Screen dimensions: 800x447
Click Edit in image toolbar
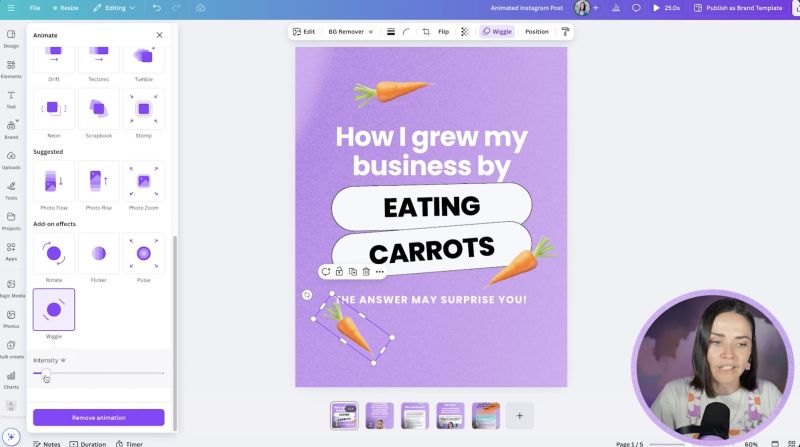click(x=304, y=32)
